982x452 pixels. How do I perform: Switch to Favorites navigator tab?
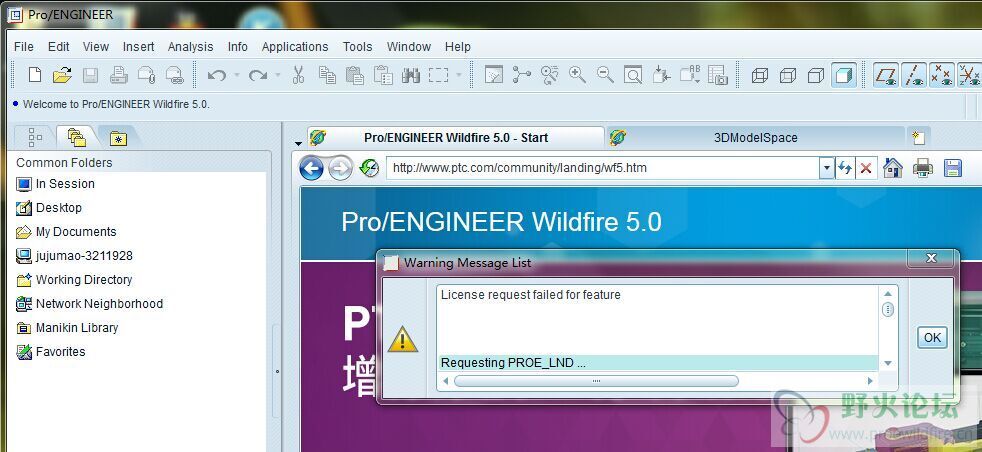click(118, 138)
